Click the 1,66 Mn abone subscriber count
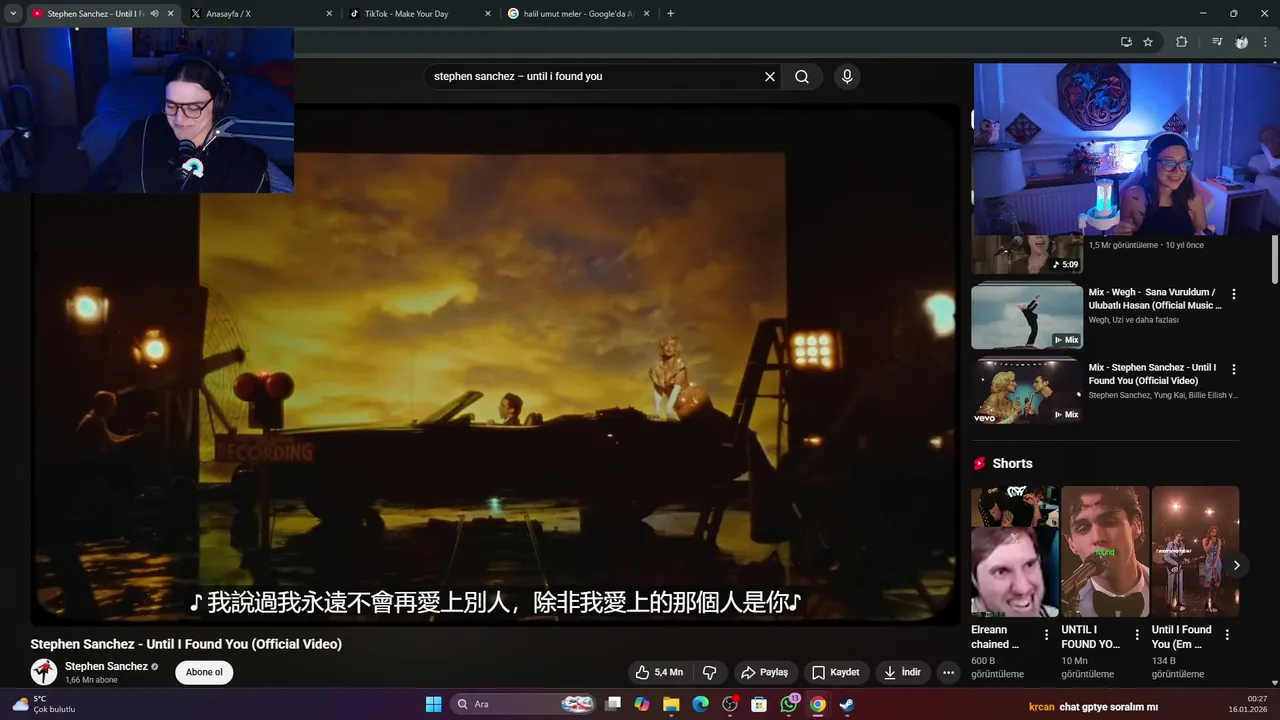The height and width of the screenshot is (720, 1280). tap(91, 680)
